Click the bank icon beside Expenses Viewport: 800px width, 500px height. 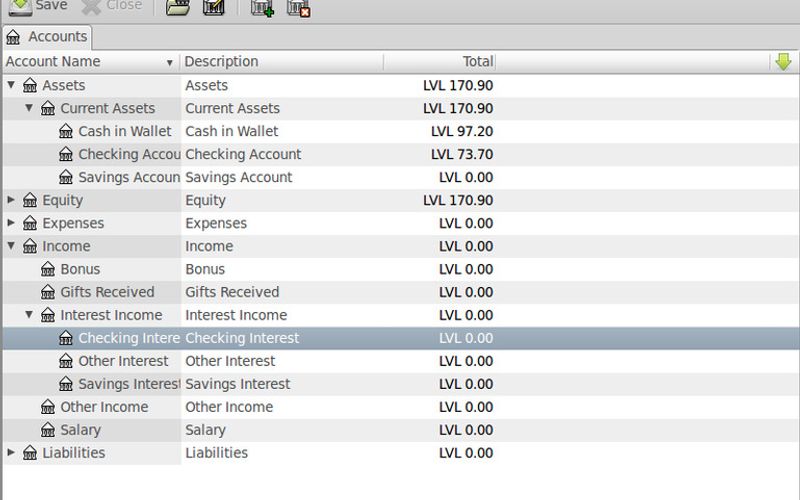[30, 223]
